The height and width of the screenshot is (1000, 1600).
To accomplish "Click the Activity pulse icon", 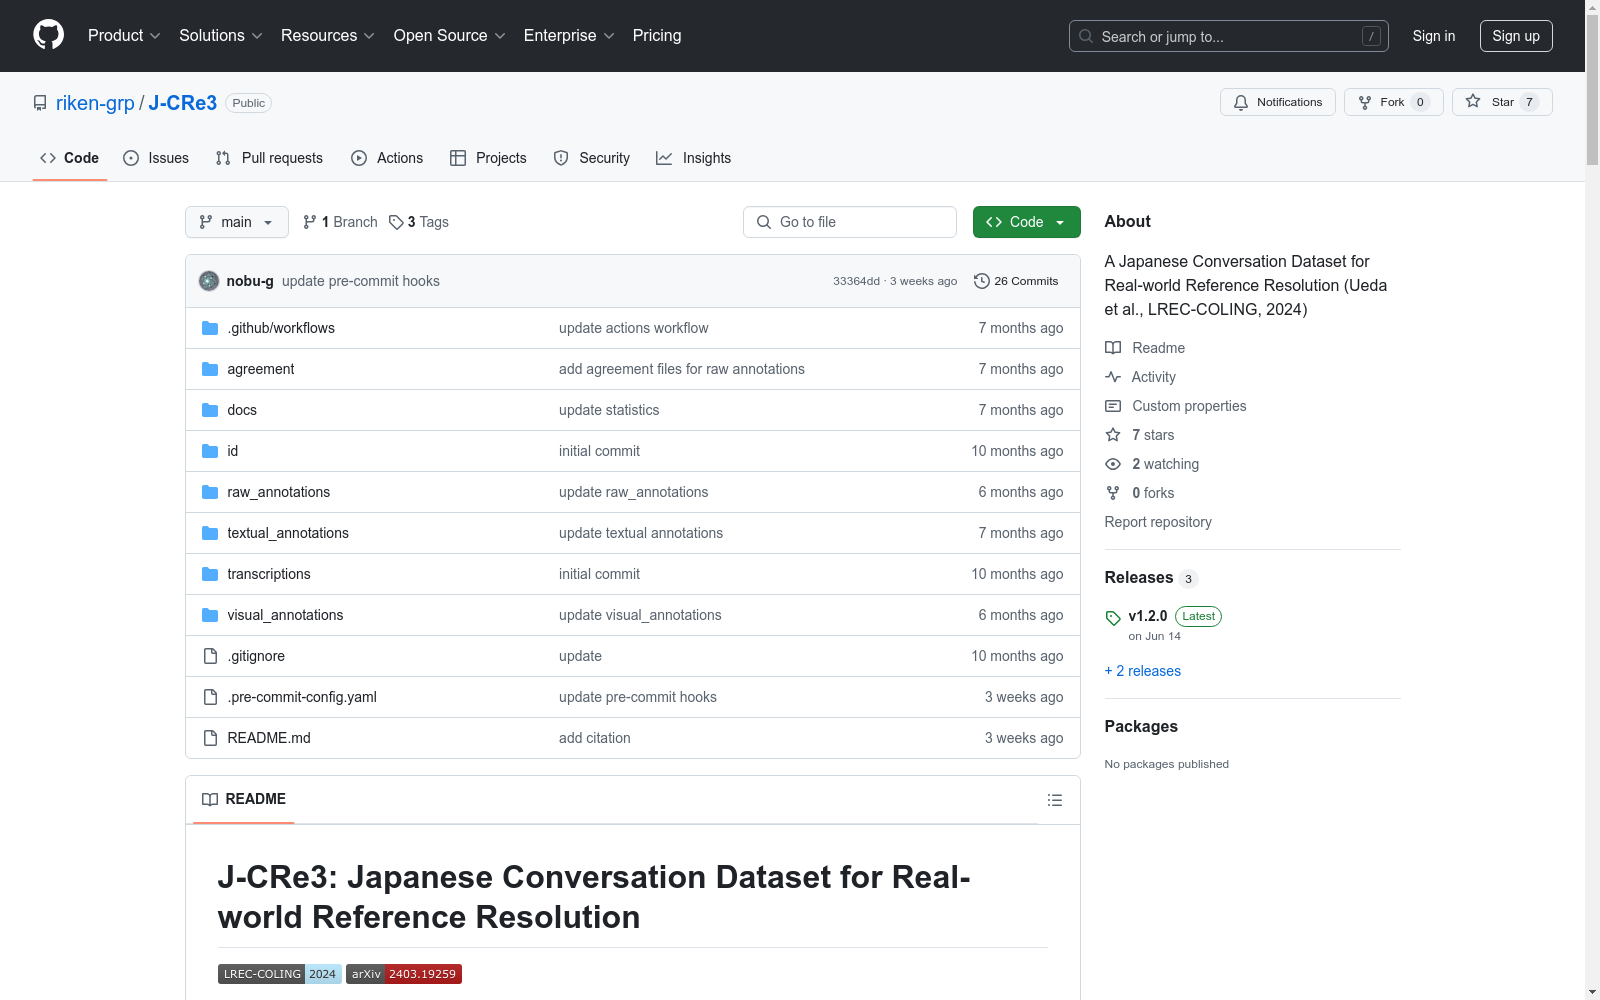I will (x=1113, y=377).
